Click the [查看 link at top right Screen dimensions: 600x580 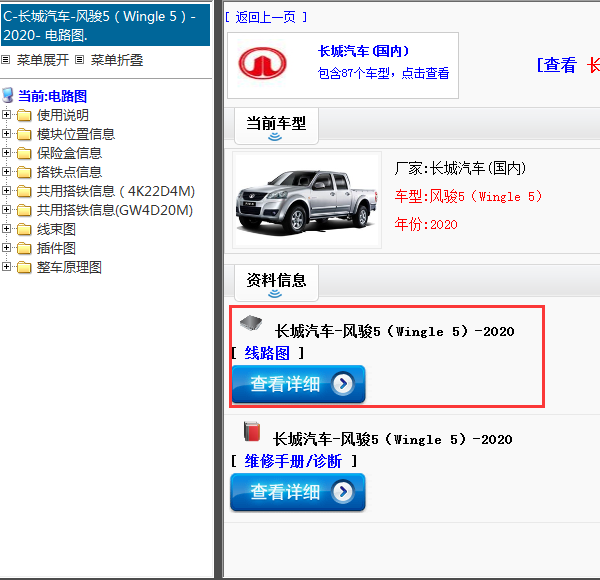click(557, 65)
